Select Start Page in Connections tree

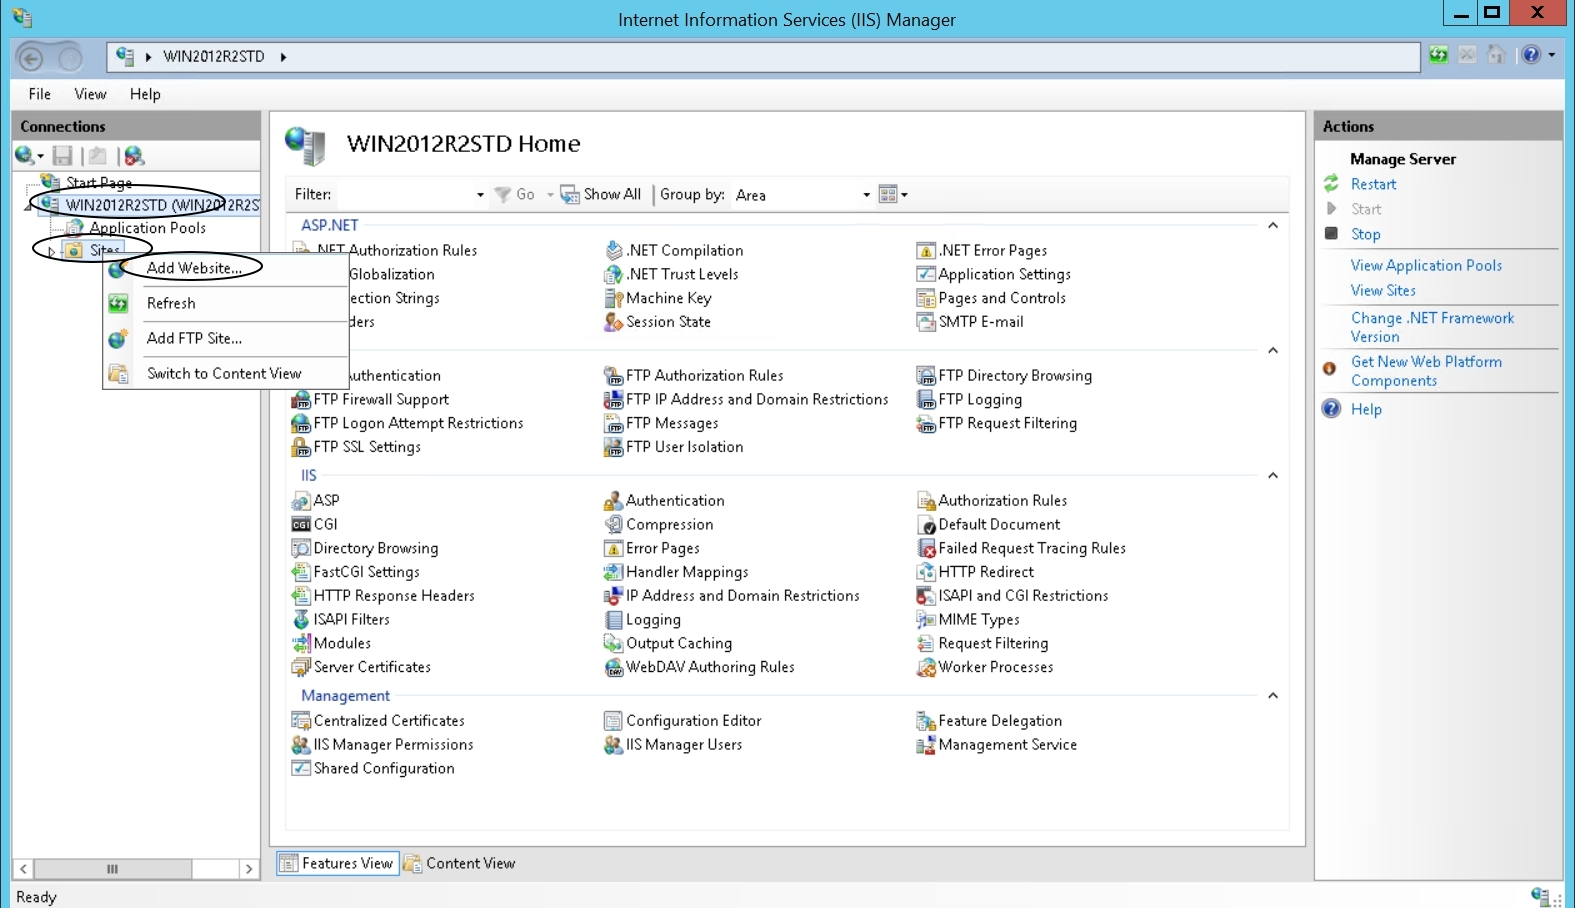[x=99, y=183]
